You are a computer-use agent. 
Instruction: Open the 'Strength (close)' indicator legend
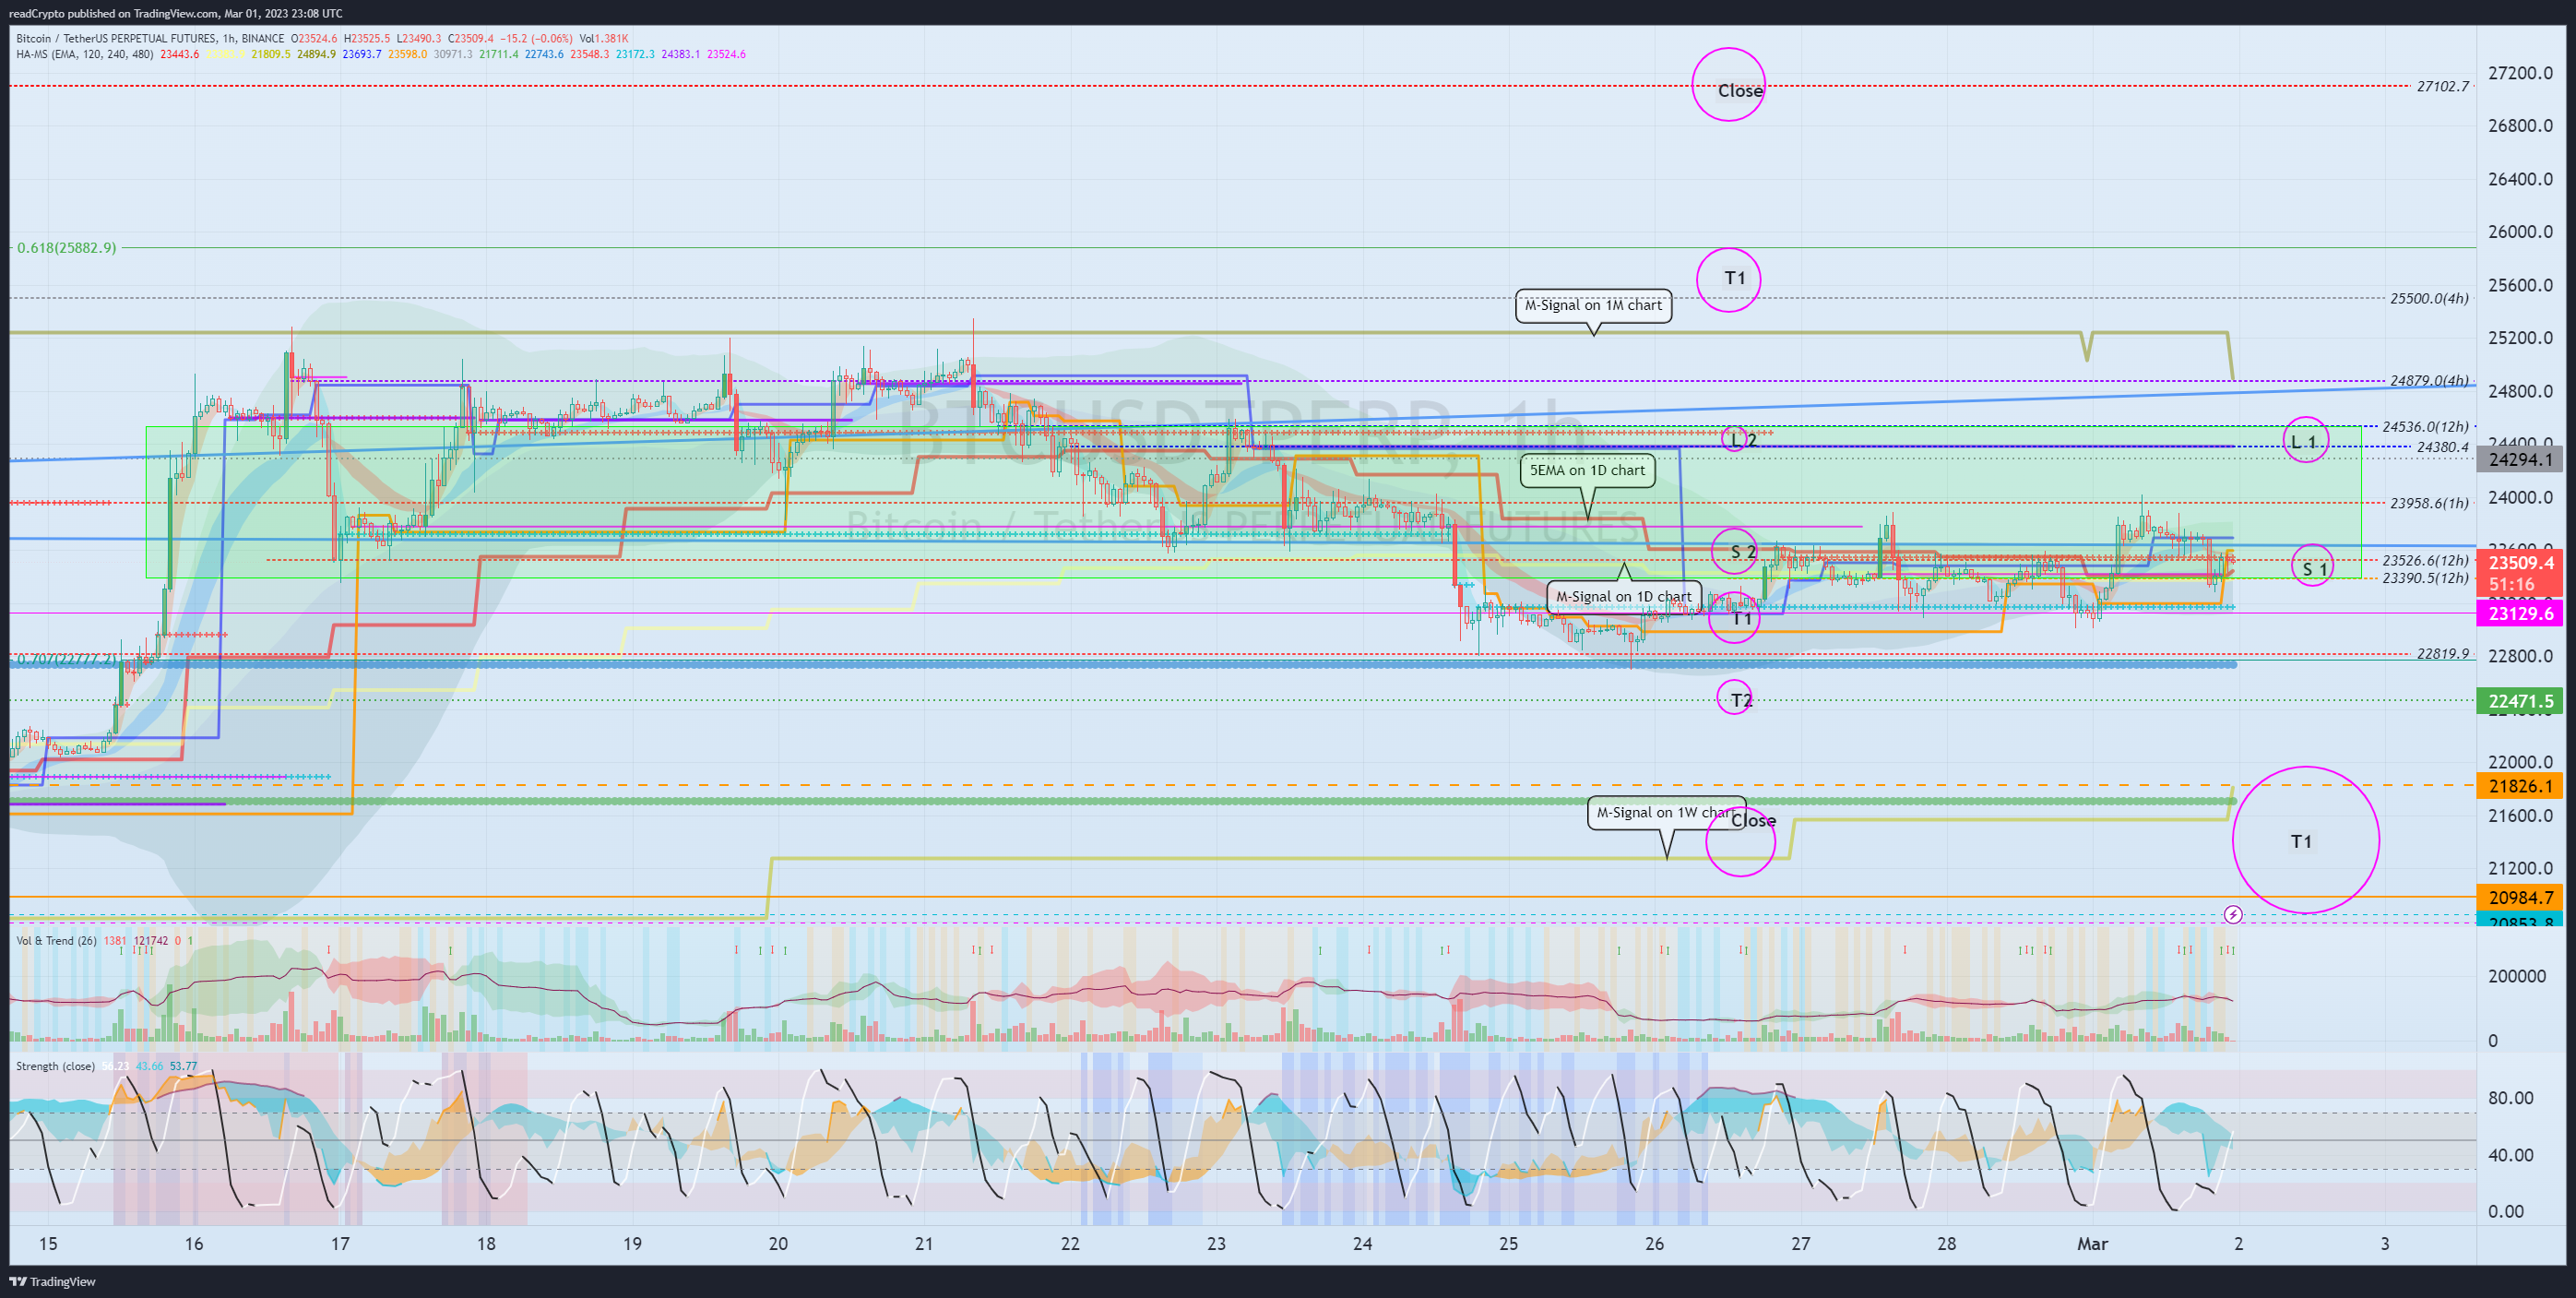[55, 1066]
